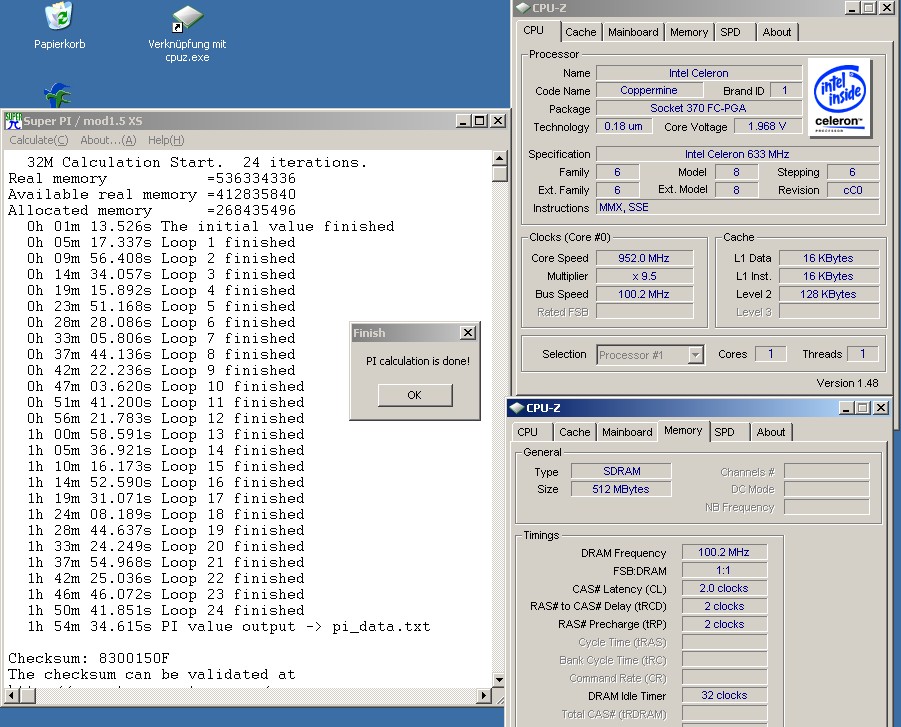This screenshot has height=727, width=901.
Task: Click the lower CPU-Z window title icon
Action: coord(516,407)
